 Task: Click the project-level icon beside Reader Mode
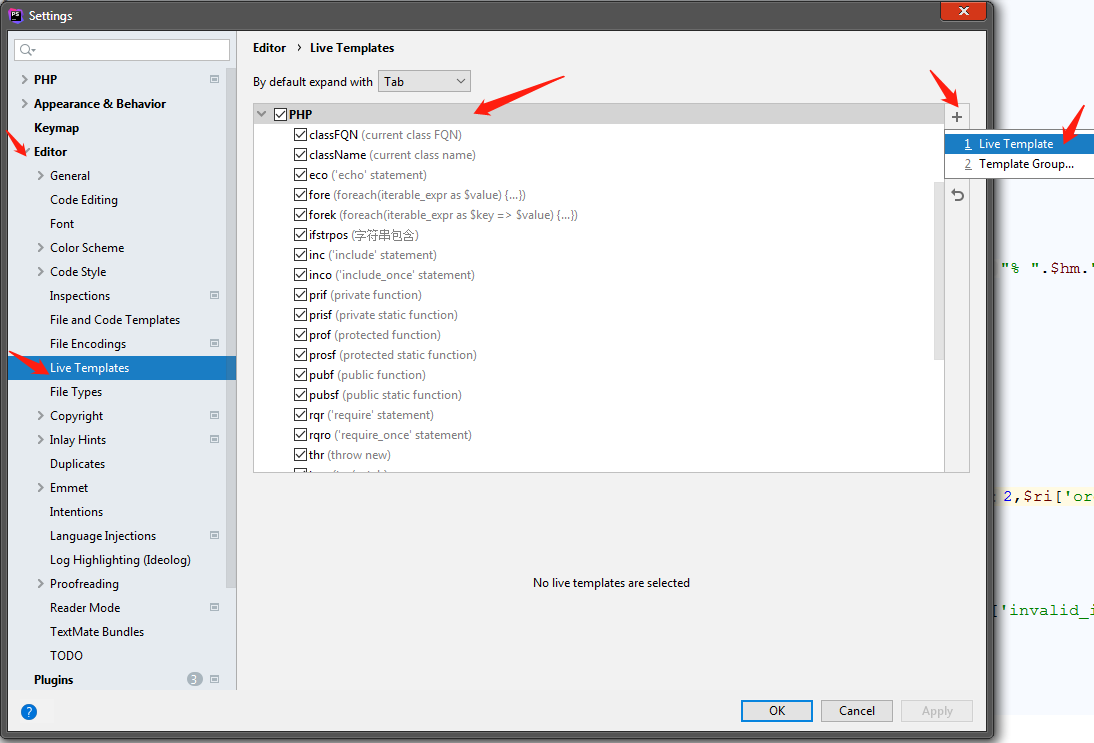click(x=214, y=608)
